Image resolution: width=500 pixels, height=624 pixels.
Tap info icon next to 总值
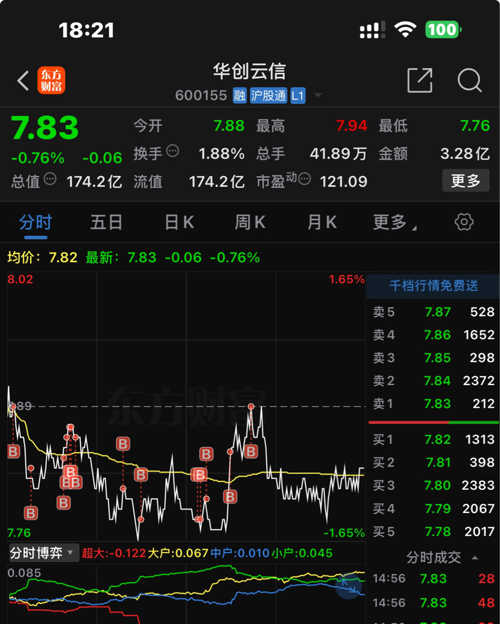click(x=50, y=179)
